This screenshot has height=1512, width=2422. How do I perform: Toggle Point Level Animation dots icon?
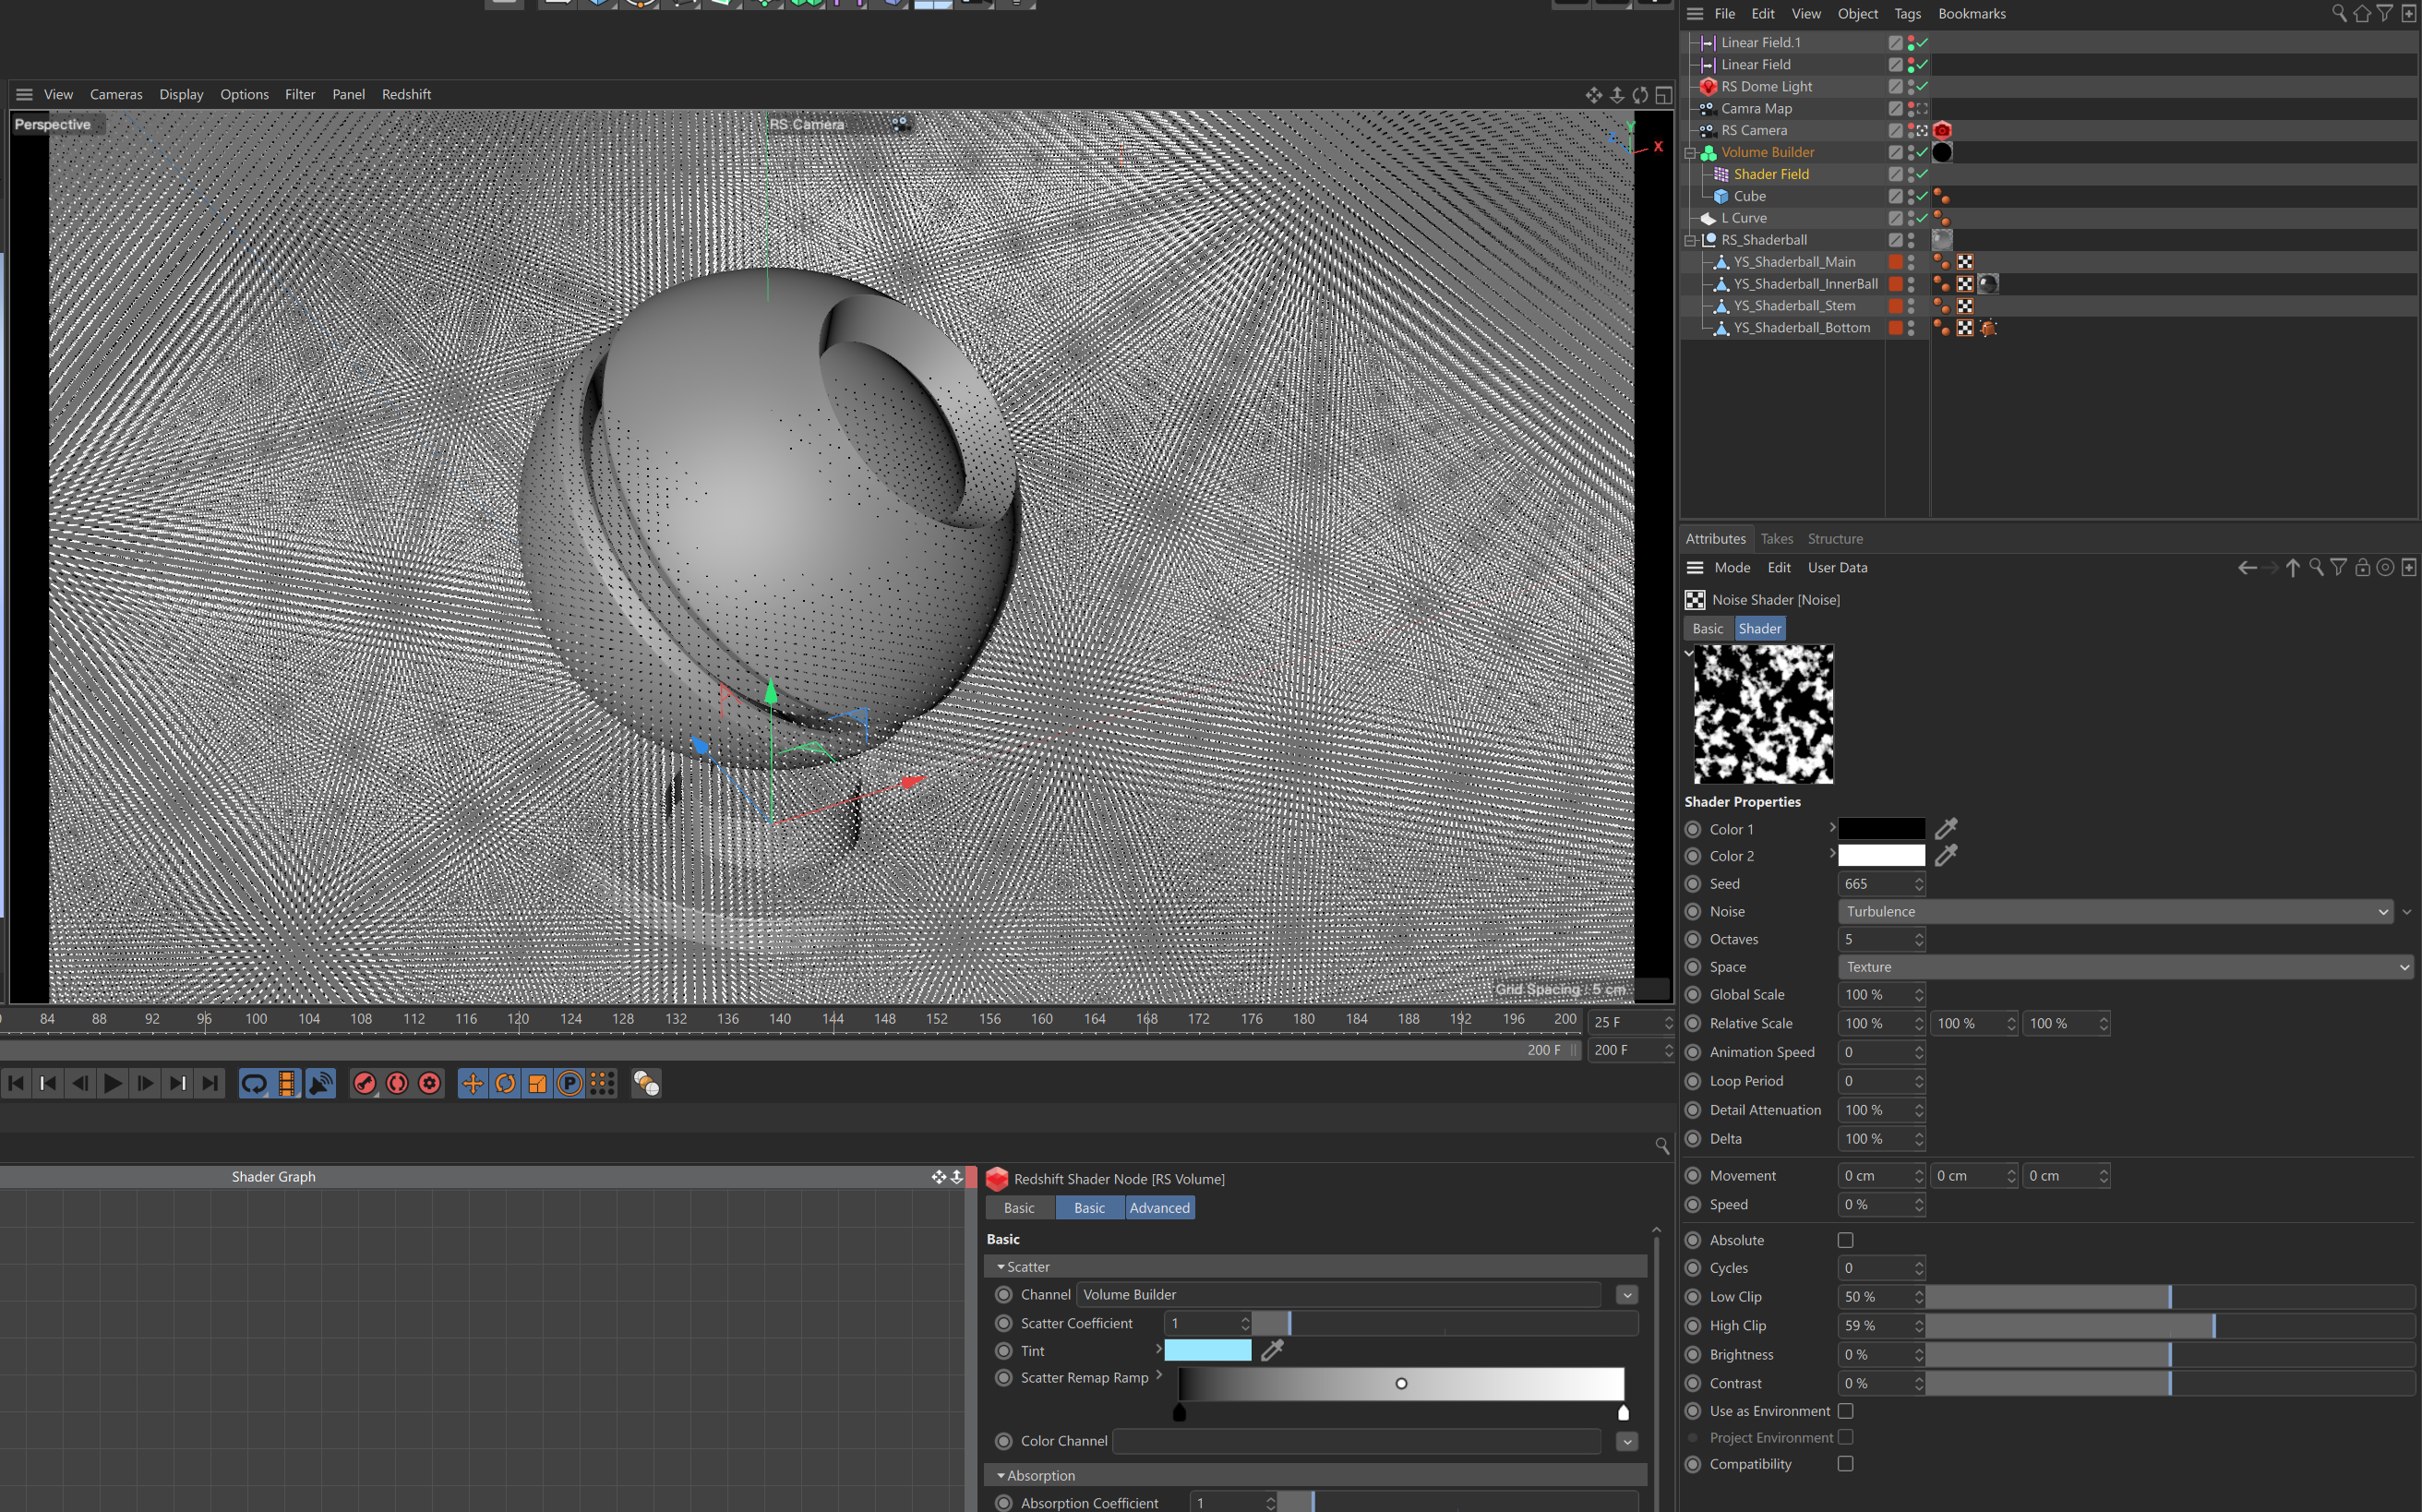point(602,1083)
